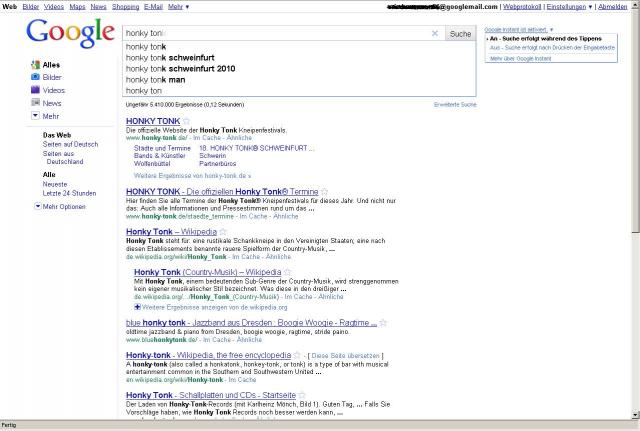Open '18. HONKY TONK® SCHWEINFURT' sitelink
The image size is (640, 431).
[x=256, y=148]
